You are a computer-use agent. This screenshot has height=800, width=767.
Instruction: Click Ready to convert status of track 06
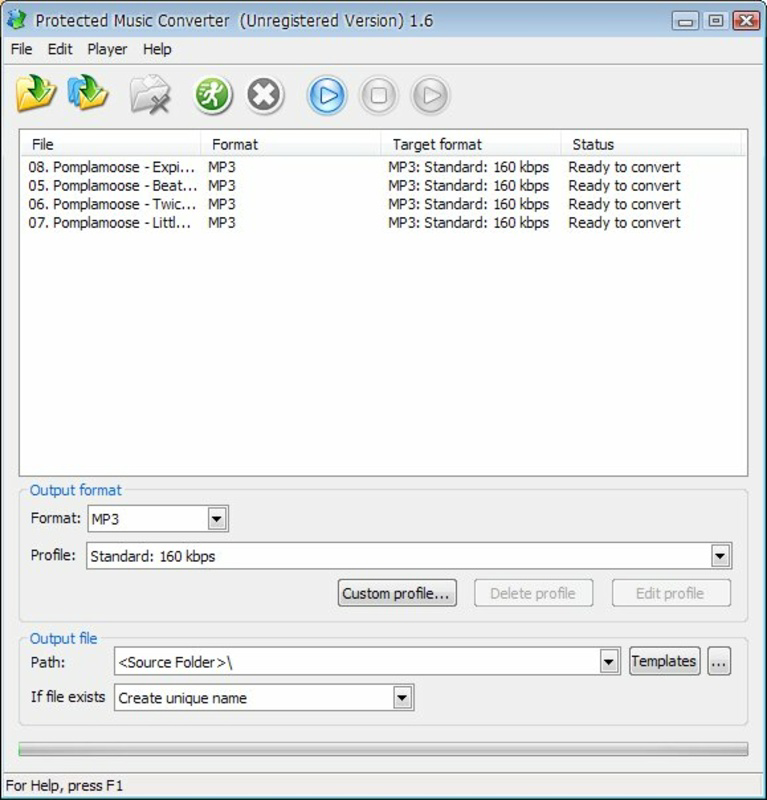(624, 204)
